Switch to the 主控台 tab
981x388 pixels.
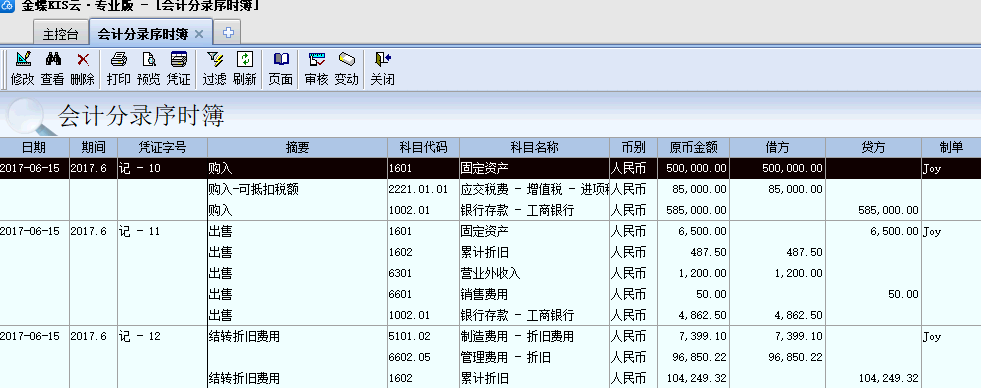click(x=61, y=34)
